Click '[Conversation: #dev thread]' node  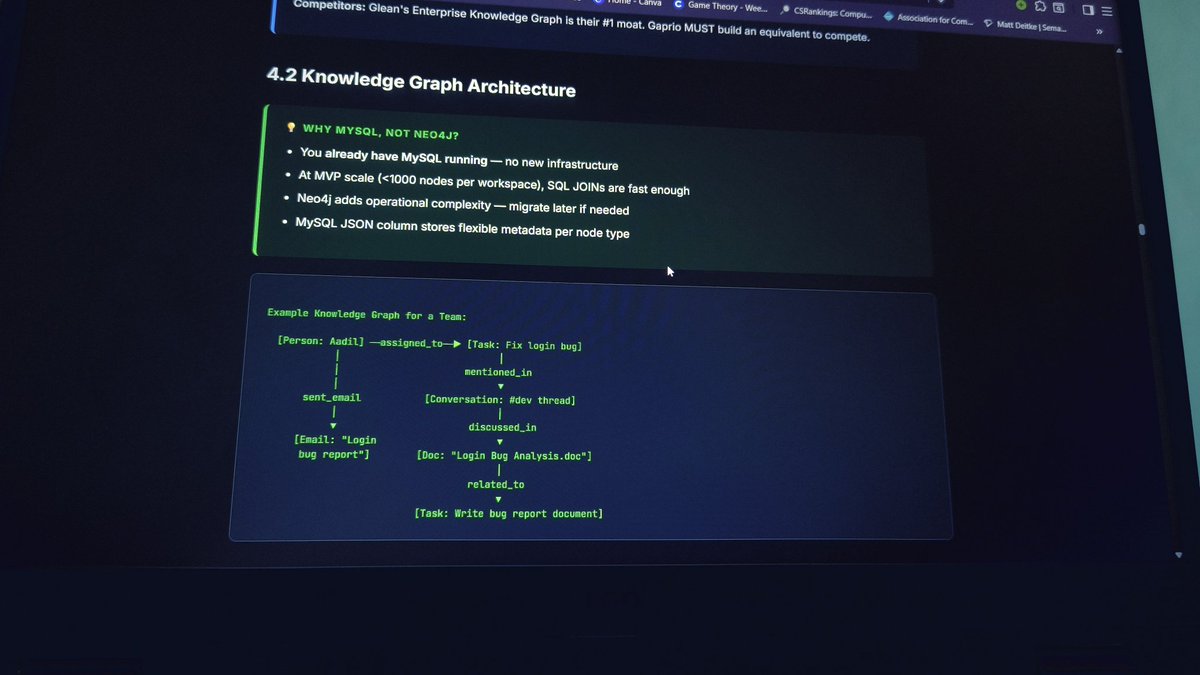click(499, 400)
